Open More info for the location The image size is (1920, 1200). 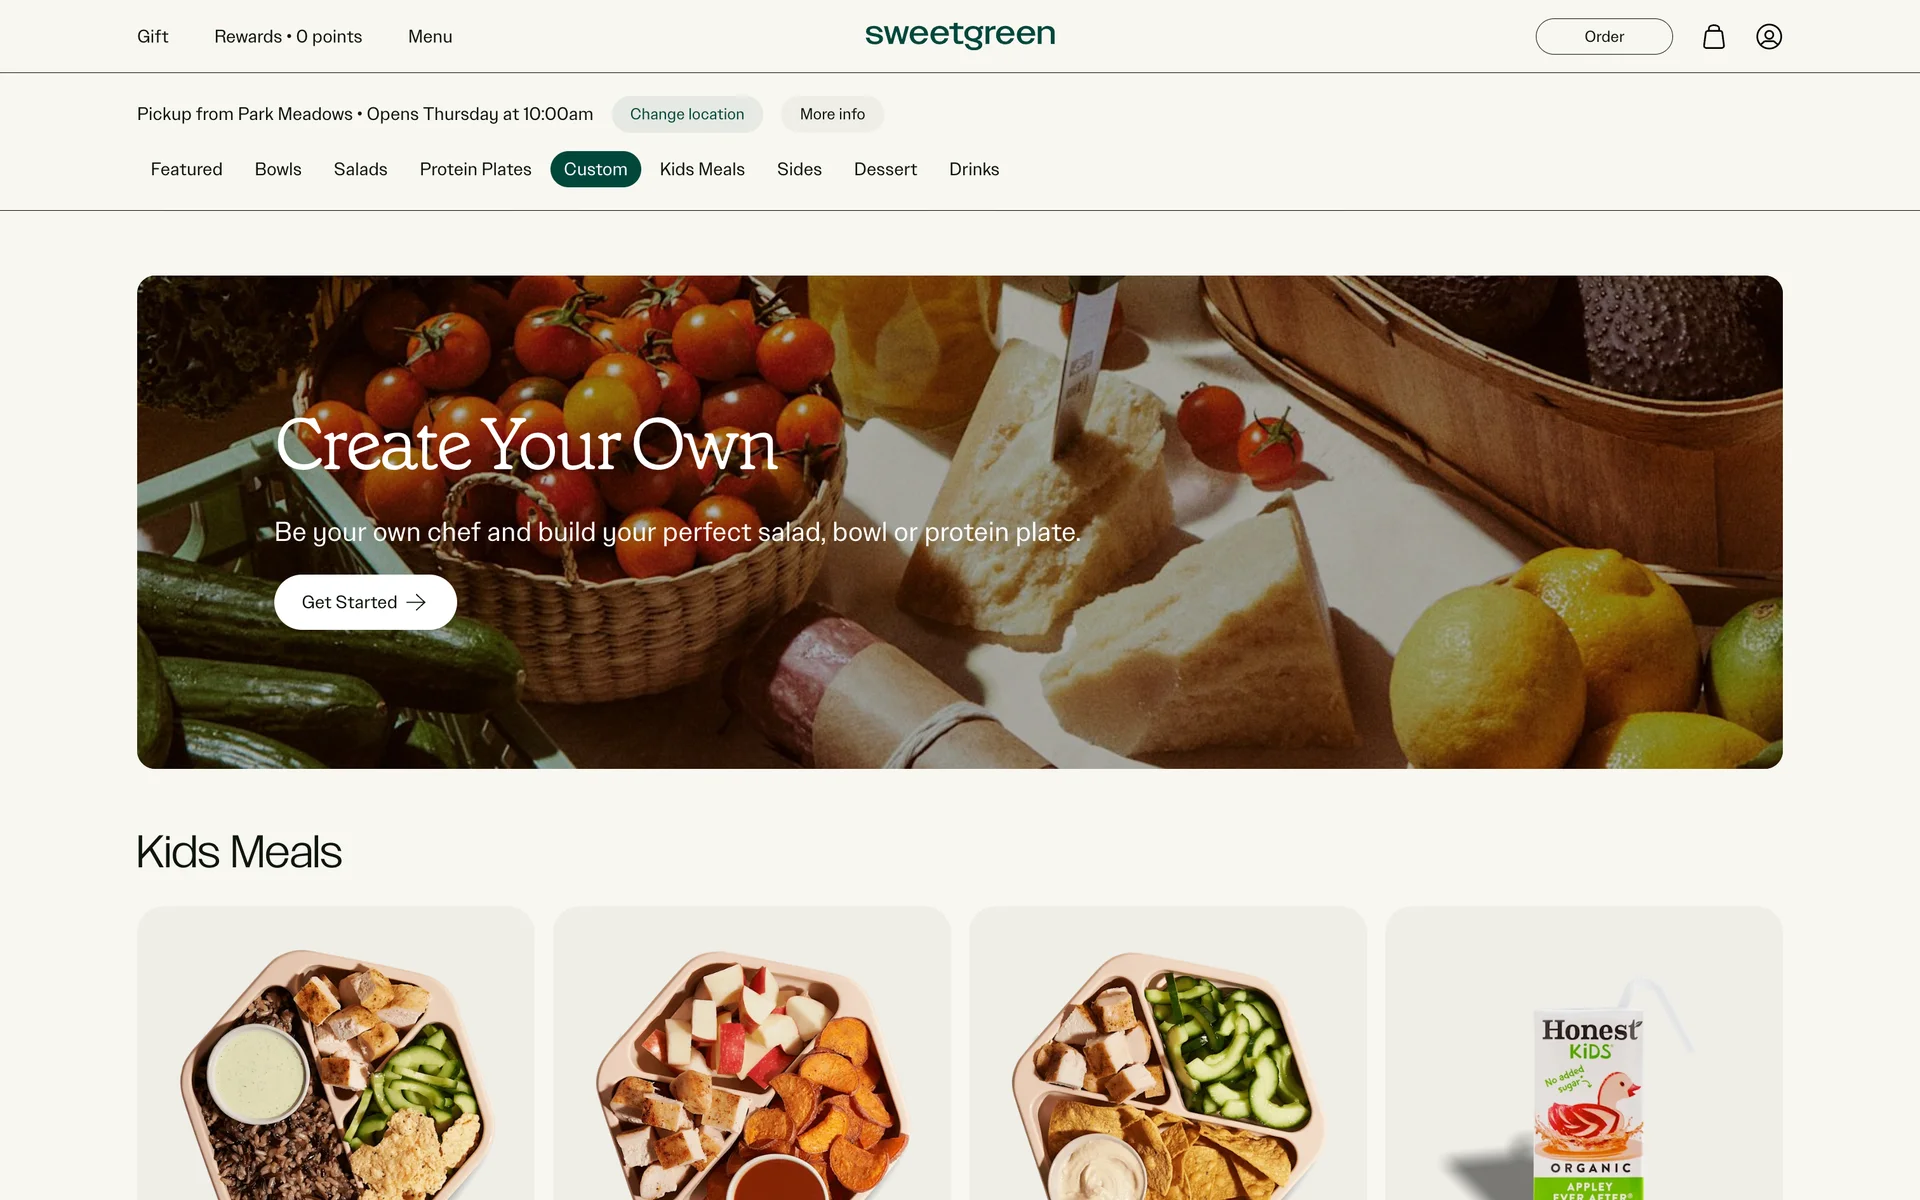832,114
